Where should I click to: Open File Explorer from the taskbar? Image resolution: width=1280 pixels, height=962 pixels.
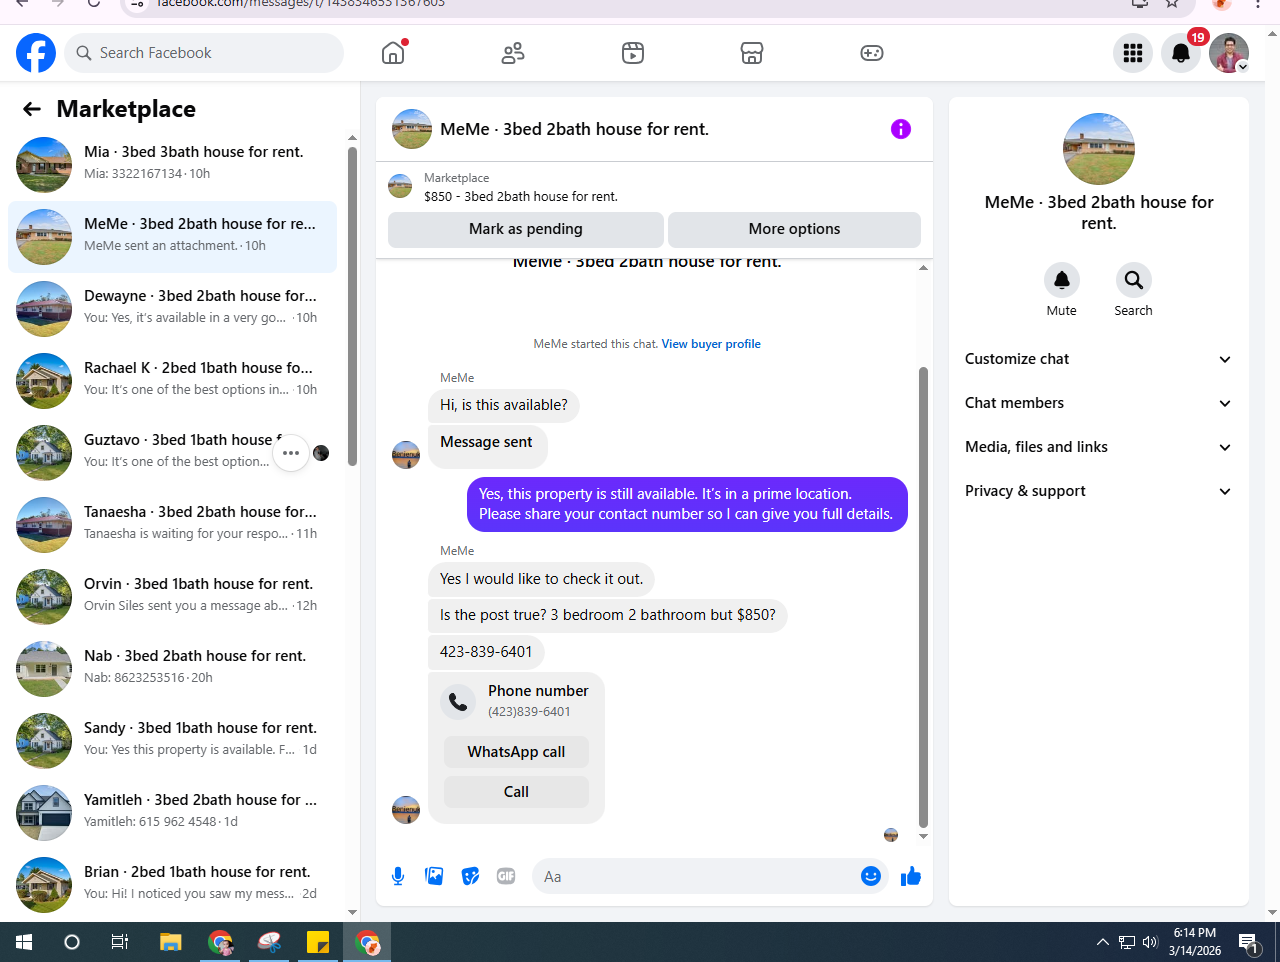coord(171,942)
